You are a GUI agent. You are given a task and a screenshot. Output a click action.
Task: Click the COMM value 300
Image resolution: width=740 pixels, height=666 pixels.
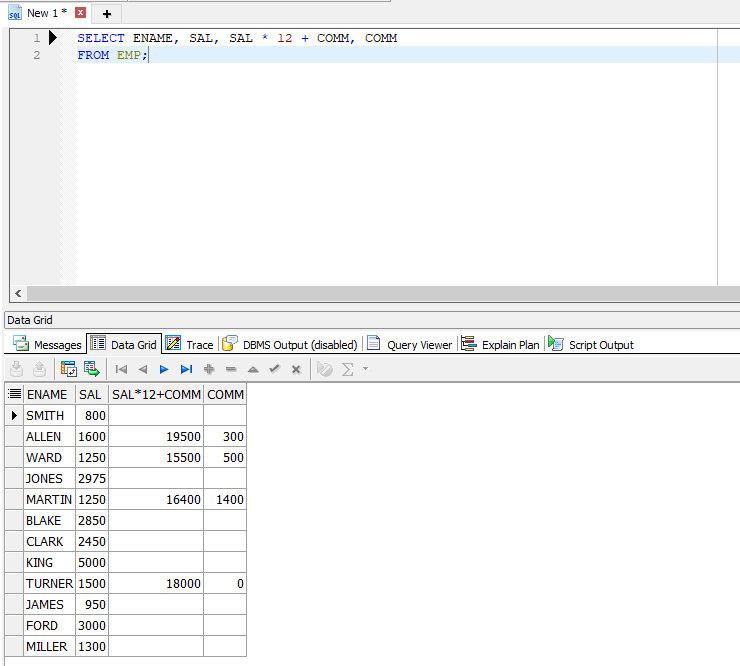click(x=225, y=437)
